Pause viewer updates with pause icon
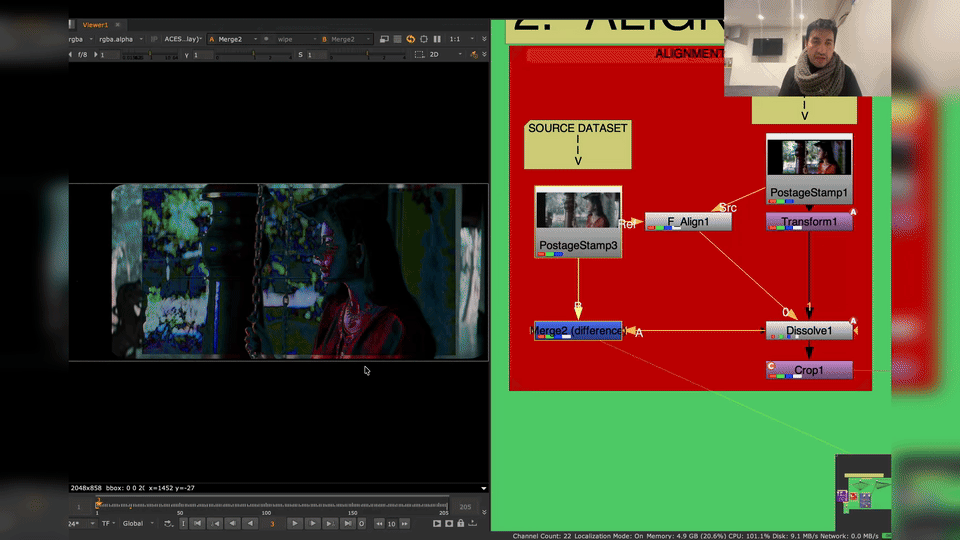 click(x=437, y=39)
